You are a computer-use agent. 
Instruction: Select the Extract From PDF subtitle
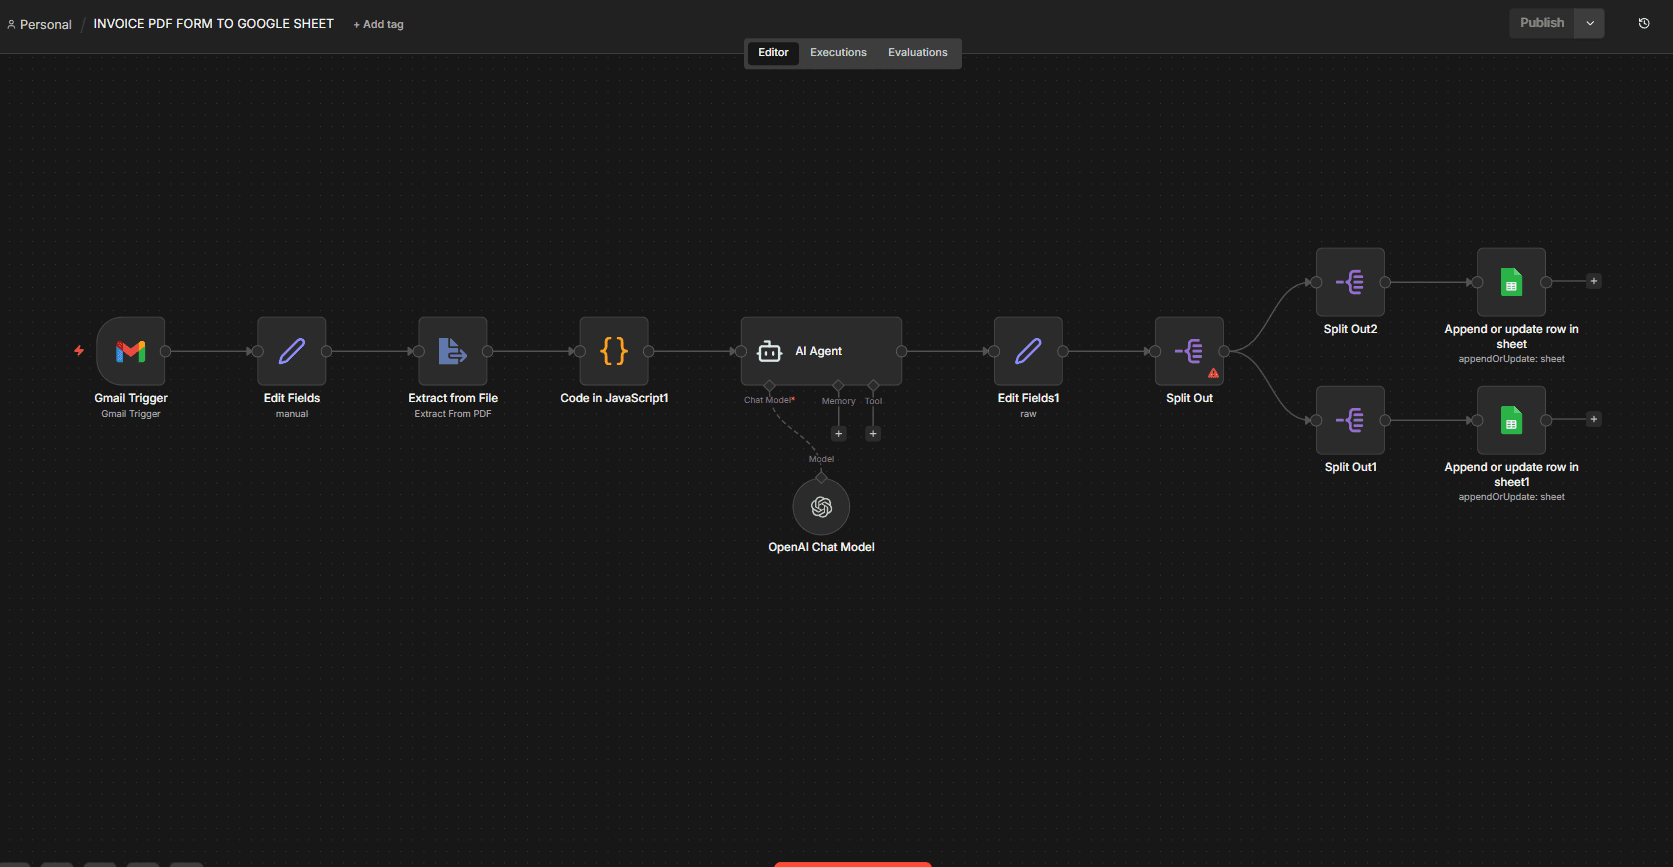[453, 414]
